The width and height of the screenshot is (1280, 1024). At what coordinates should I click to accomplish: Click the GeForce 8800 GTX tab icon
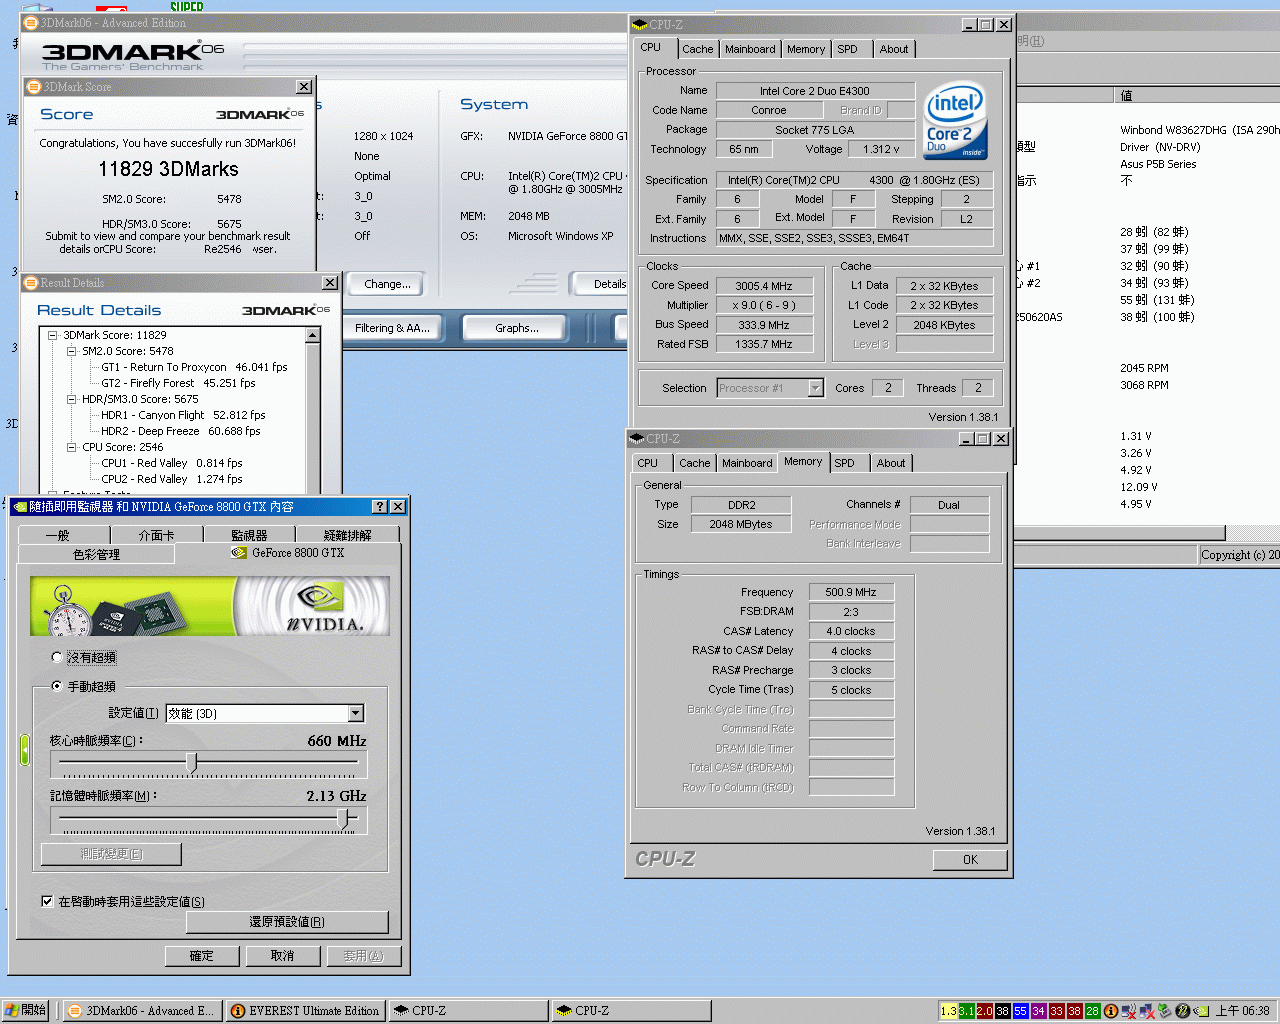tap(239, 552)
